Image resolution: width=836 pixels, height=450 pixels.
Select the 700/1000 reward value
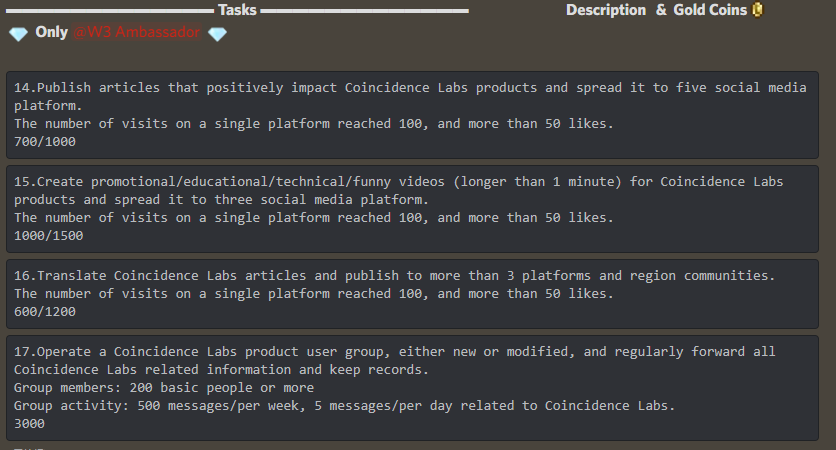45,142
